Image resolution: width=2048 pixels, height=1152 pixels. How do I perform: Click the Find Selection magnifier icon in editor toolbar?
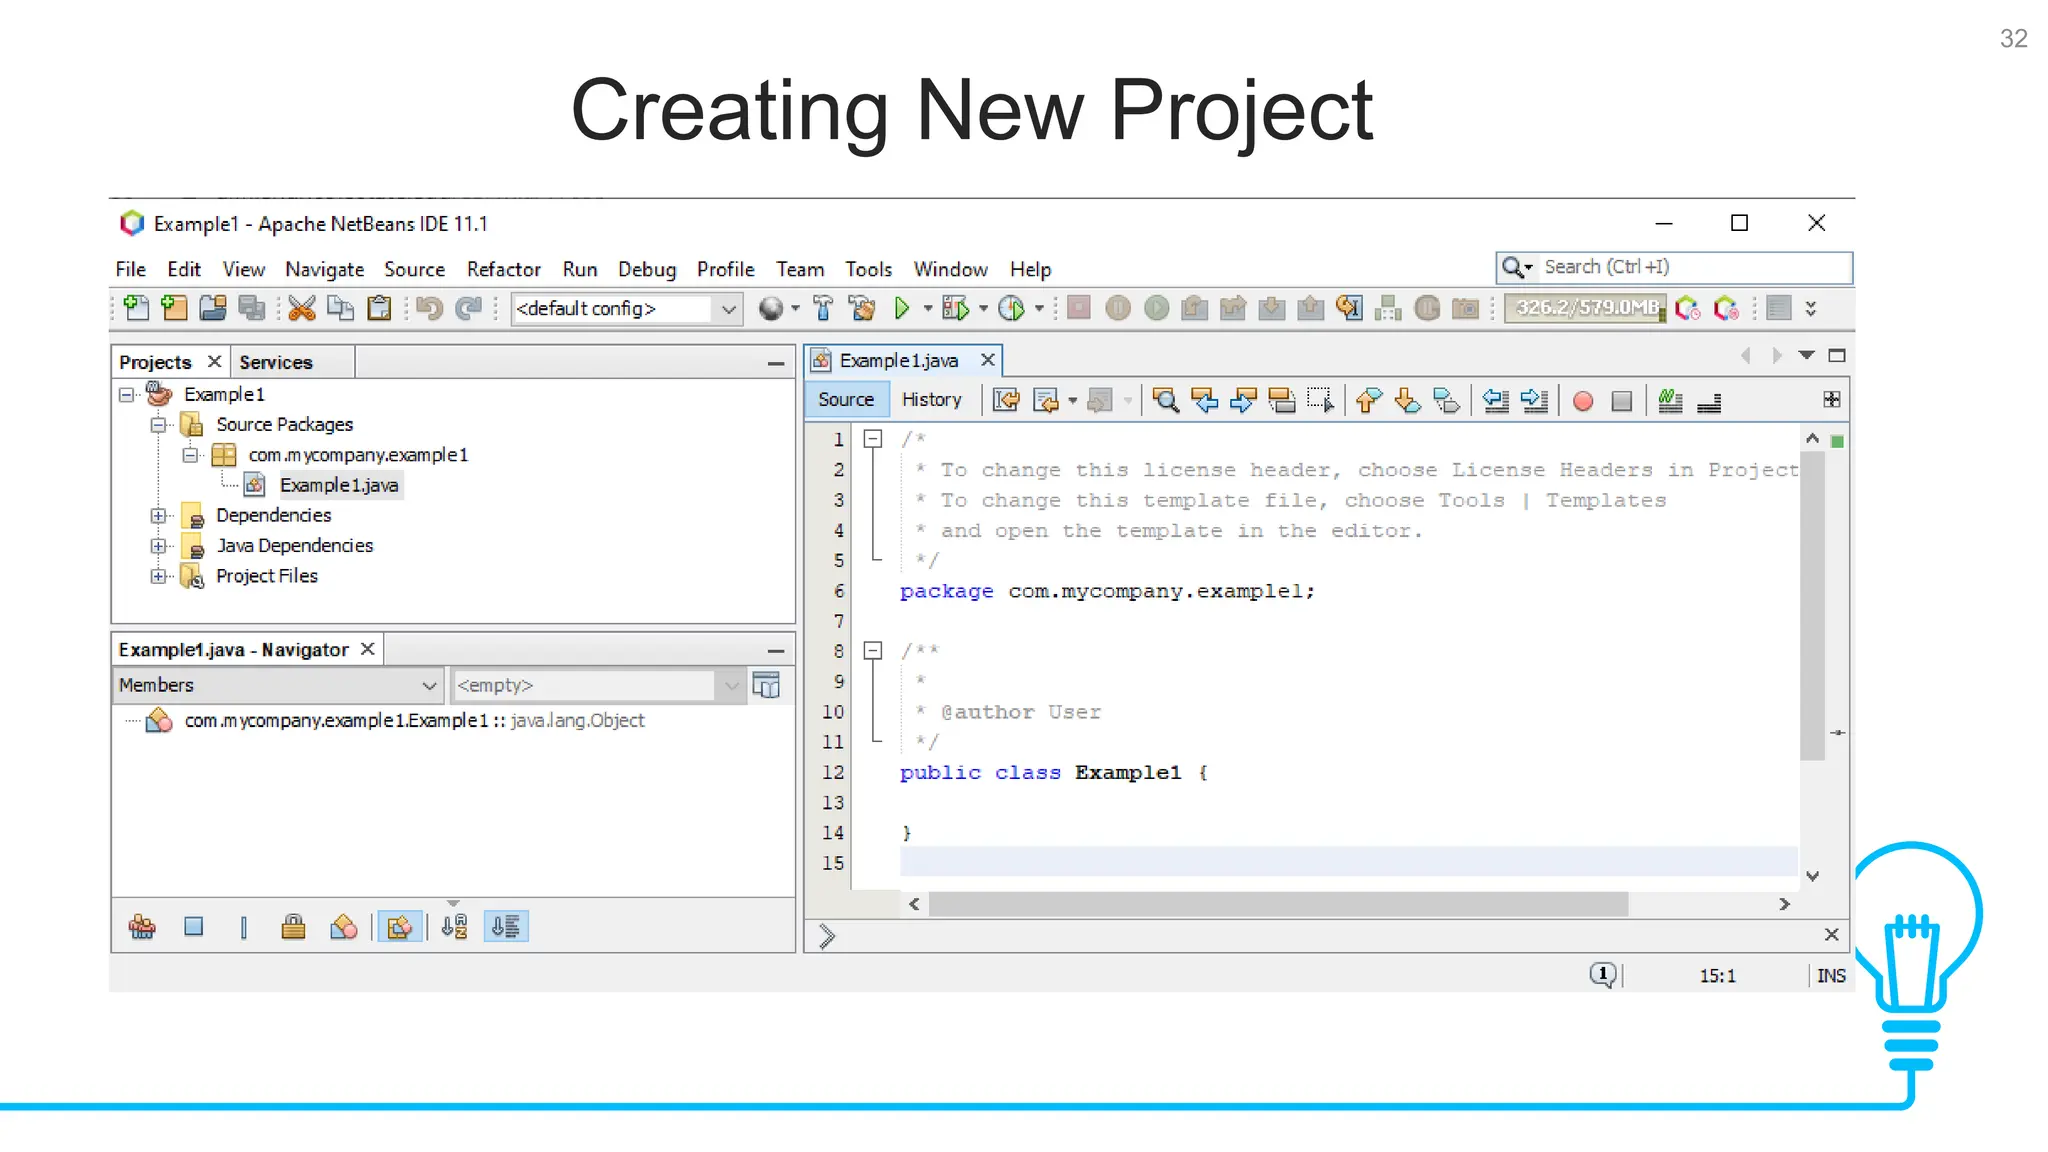[1165, 401]
